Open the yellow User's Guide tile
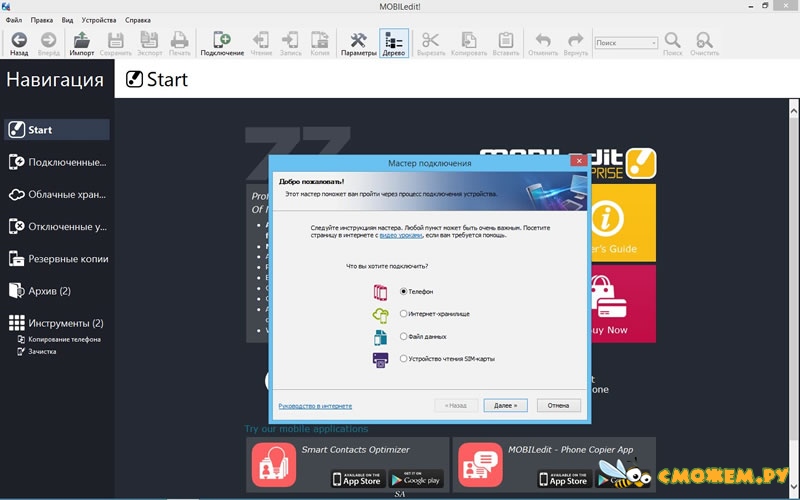 coord(623,222)
